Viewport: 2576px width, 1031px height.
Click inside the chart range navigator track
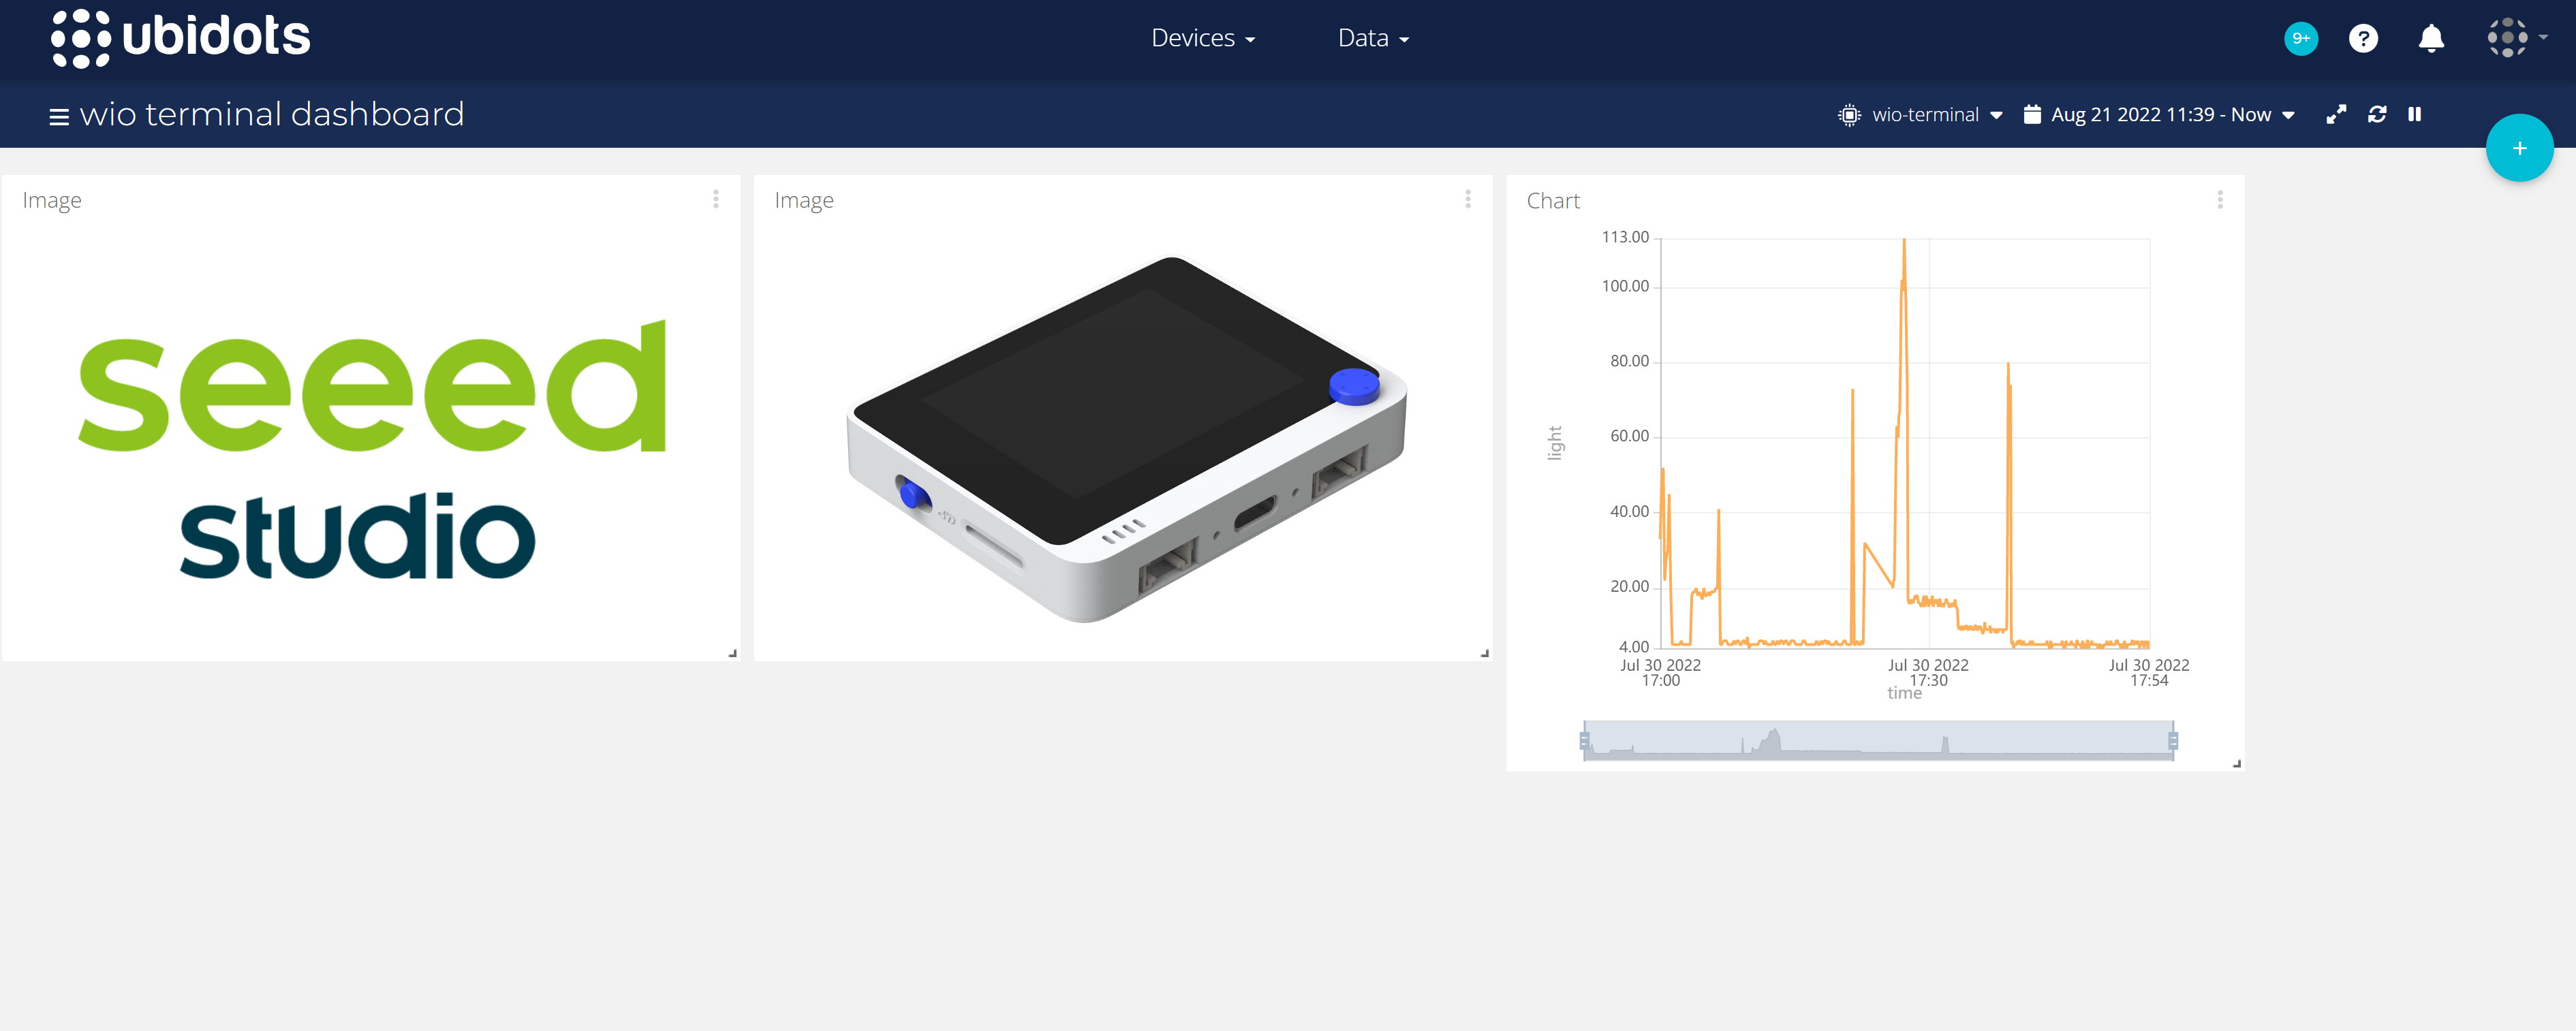tap(1878, 741)
